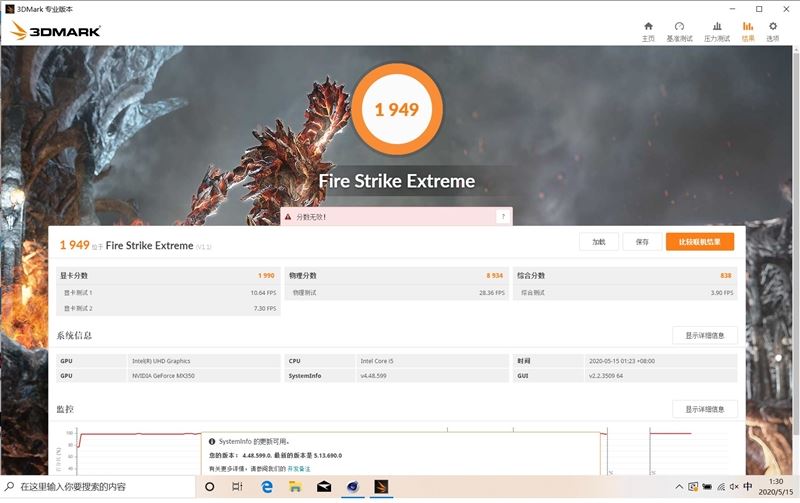Viewport: 800px width, 503px height.
Task: Click the muted volume tray icon
Action: [x=734, y=487]
